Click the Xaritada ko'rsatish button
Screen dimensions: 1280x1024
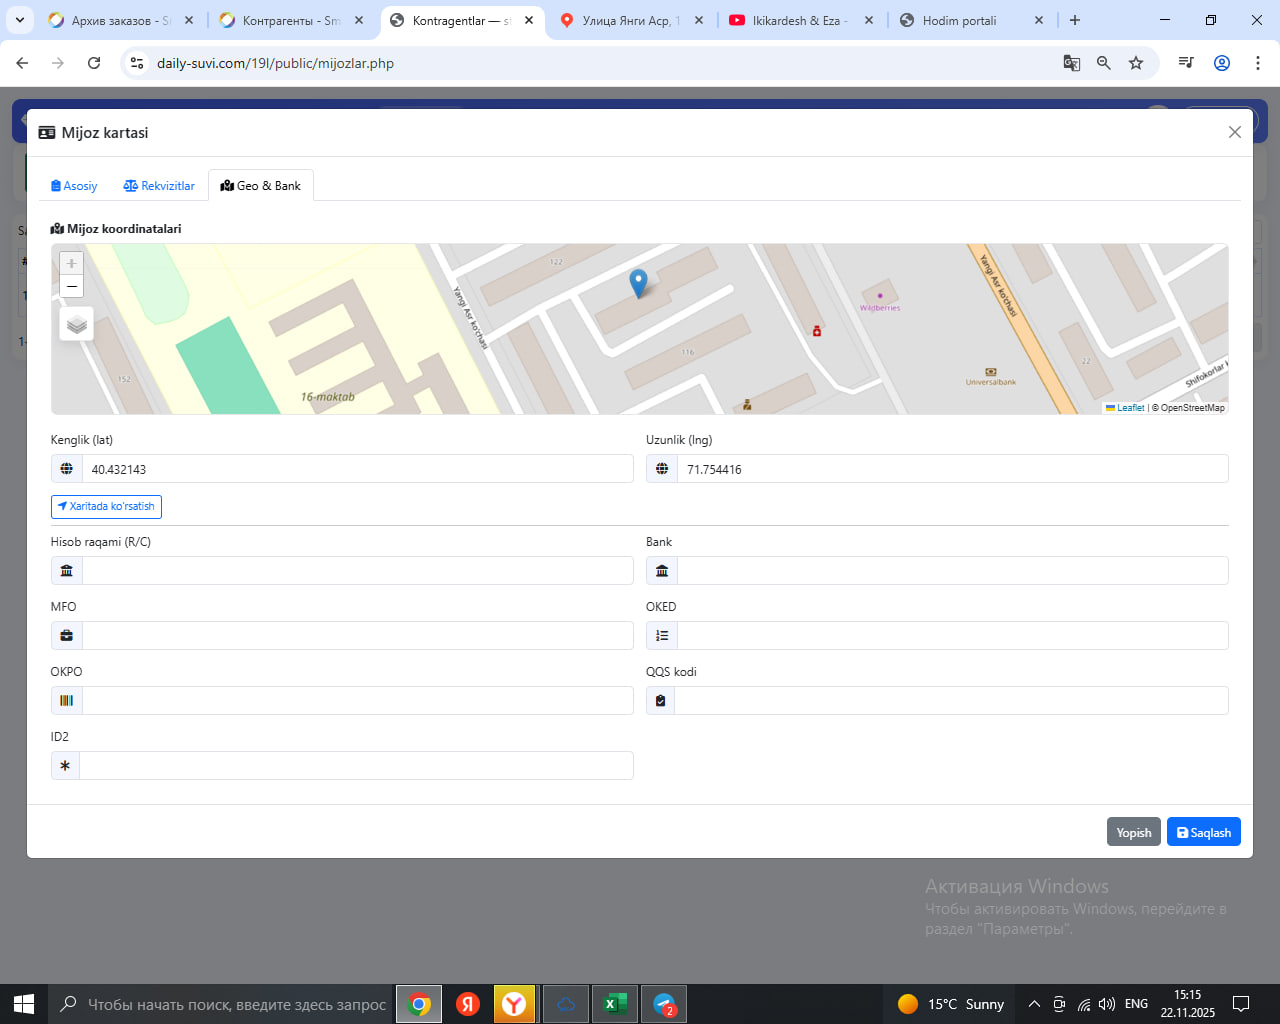pyautogui.click(x=106, y=507)
